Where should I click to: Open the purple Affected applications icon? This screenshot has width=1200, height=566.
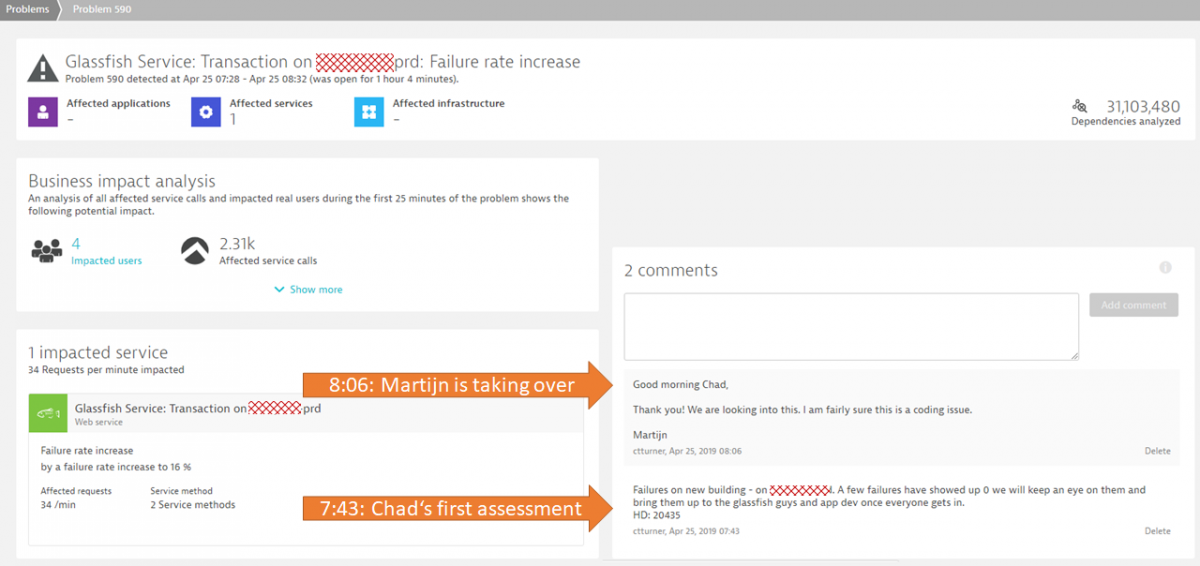coord(42,111)
